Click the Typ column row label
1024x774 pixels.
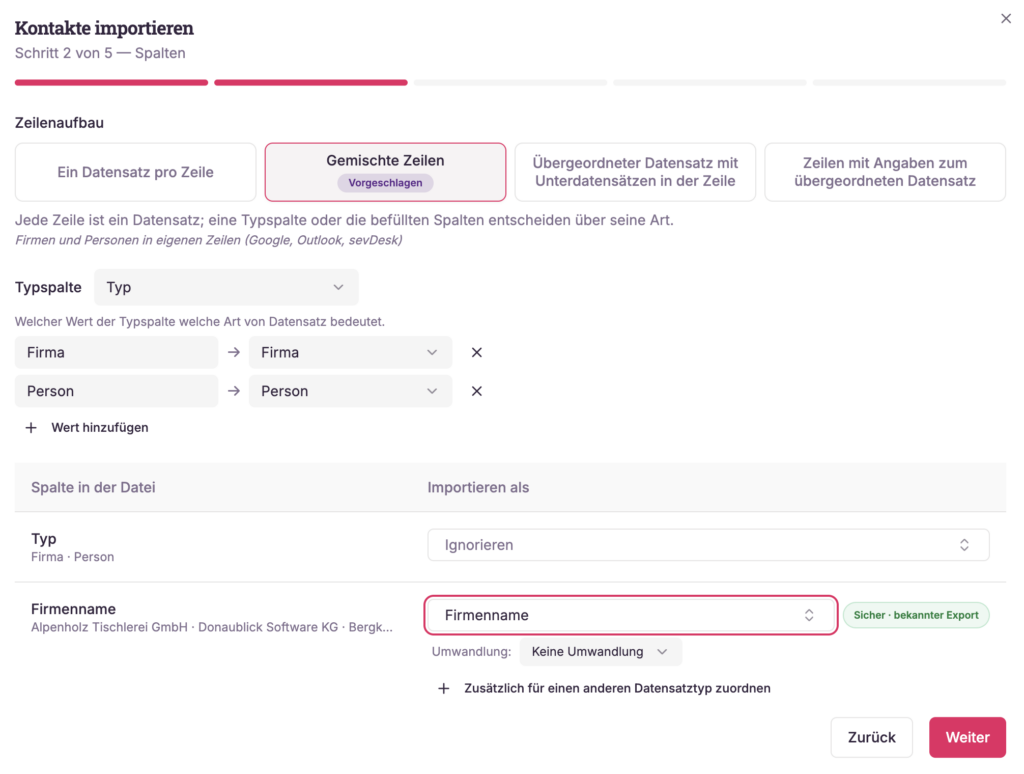[x=44, y=539]
